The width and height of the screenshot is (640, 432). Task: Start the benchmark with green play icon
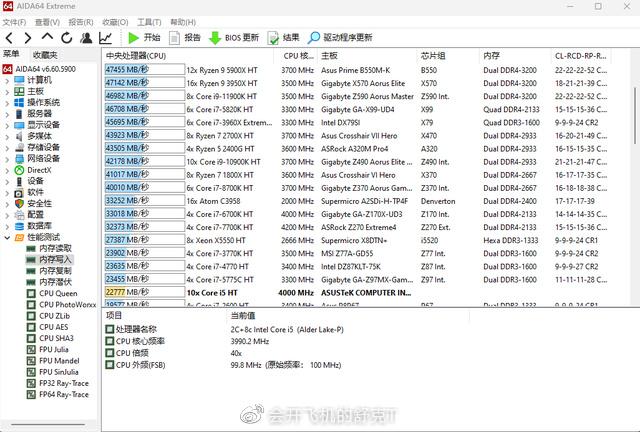click(x=144, y=38)
